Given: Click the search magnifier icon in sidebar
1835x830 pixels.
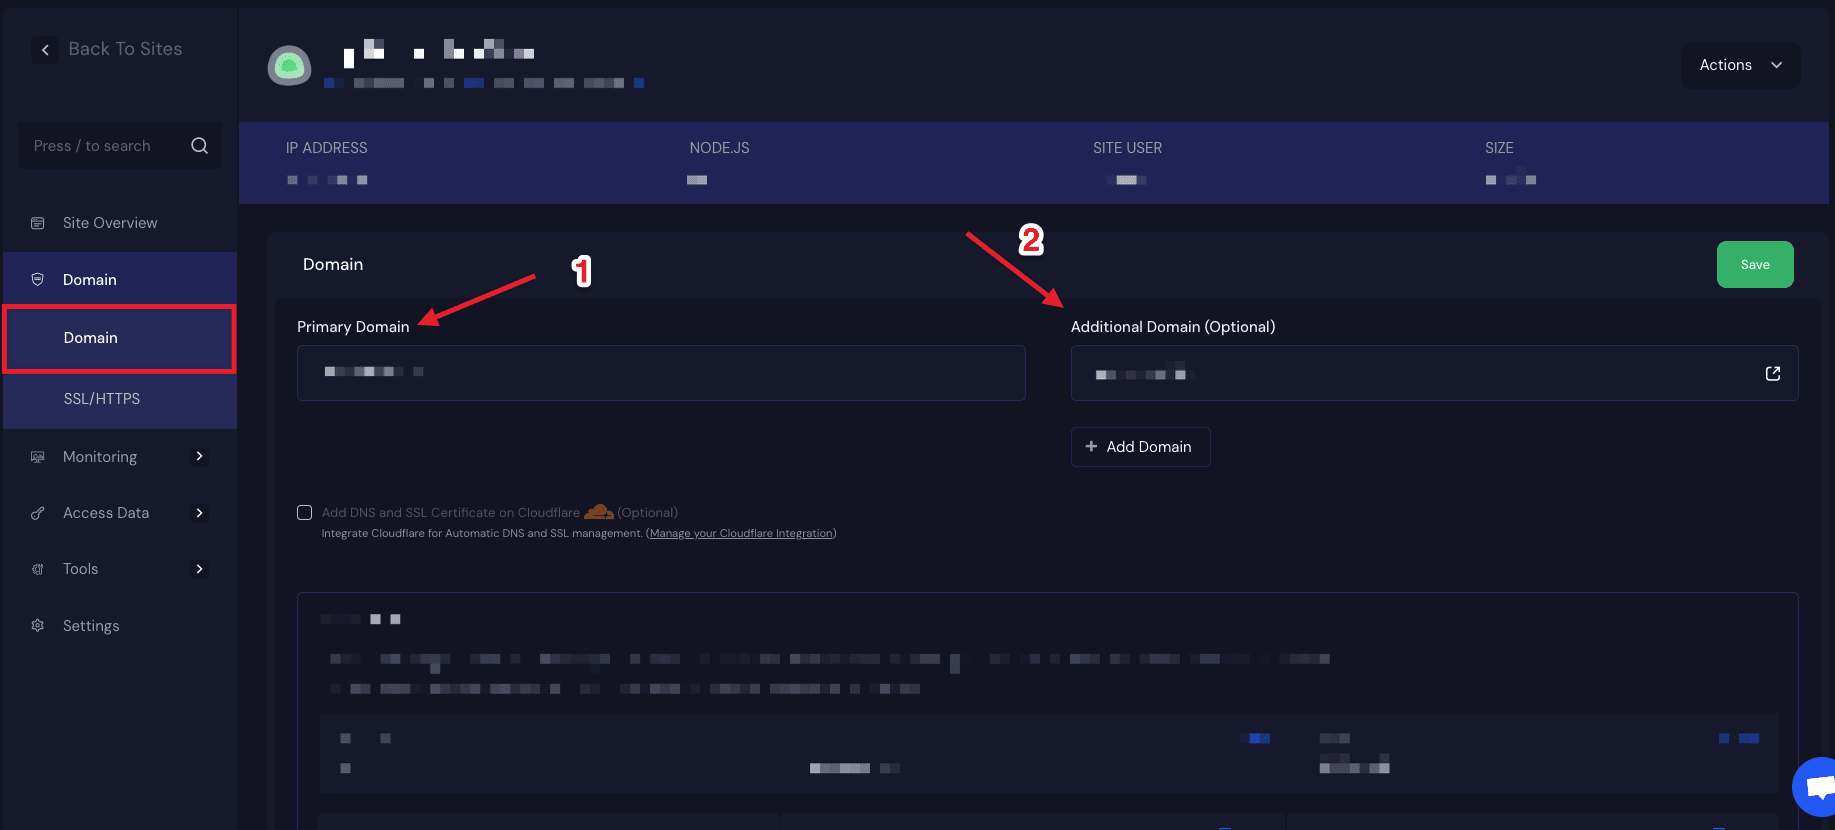Looking at the screenshot, I should [200, 146].
